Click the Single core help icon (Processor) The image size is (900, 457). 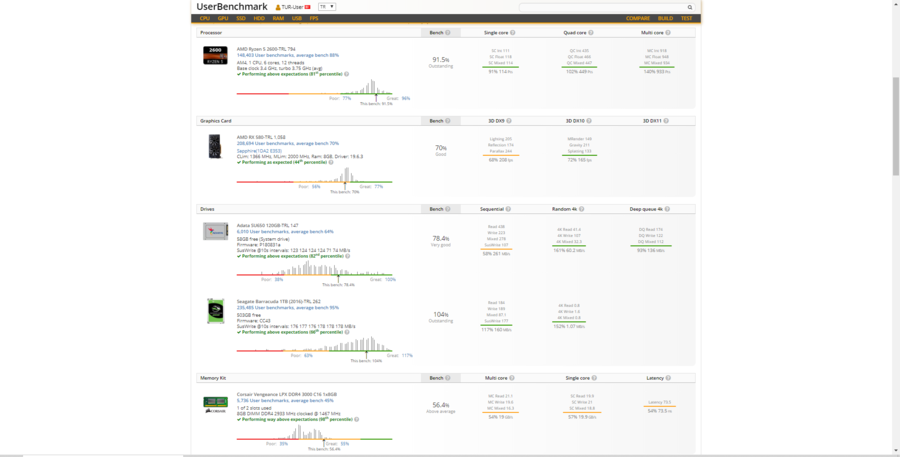click(x=513, y=33)
